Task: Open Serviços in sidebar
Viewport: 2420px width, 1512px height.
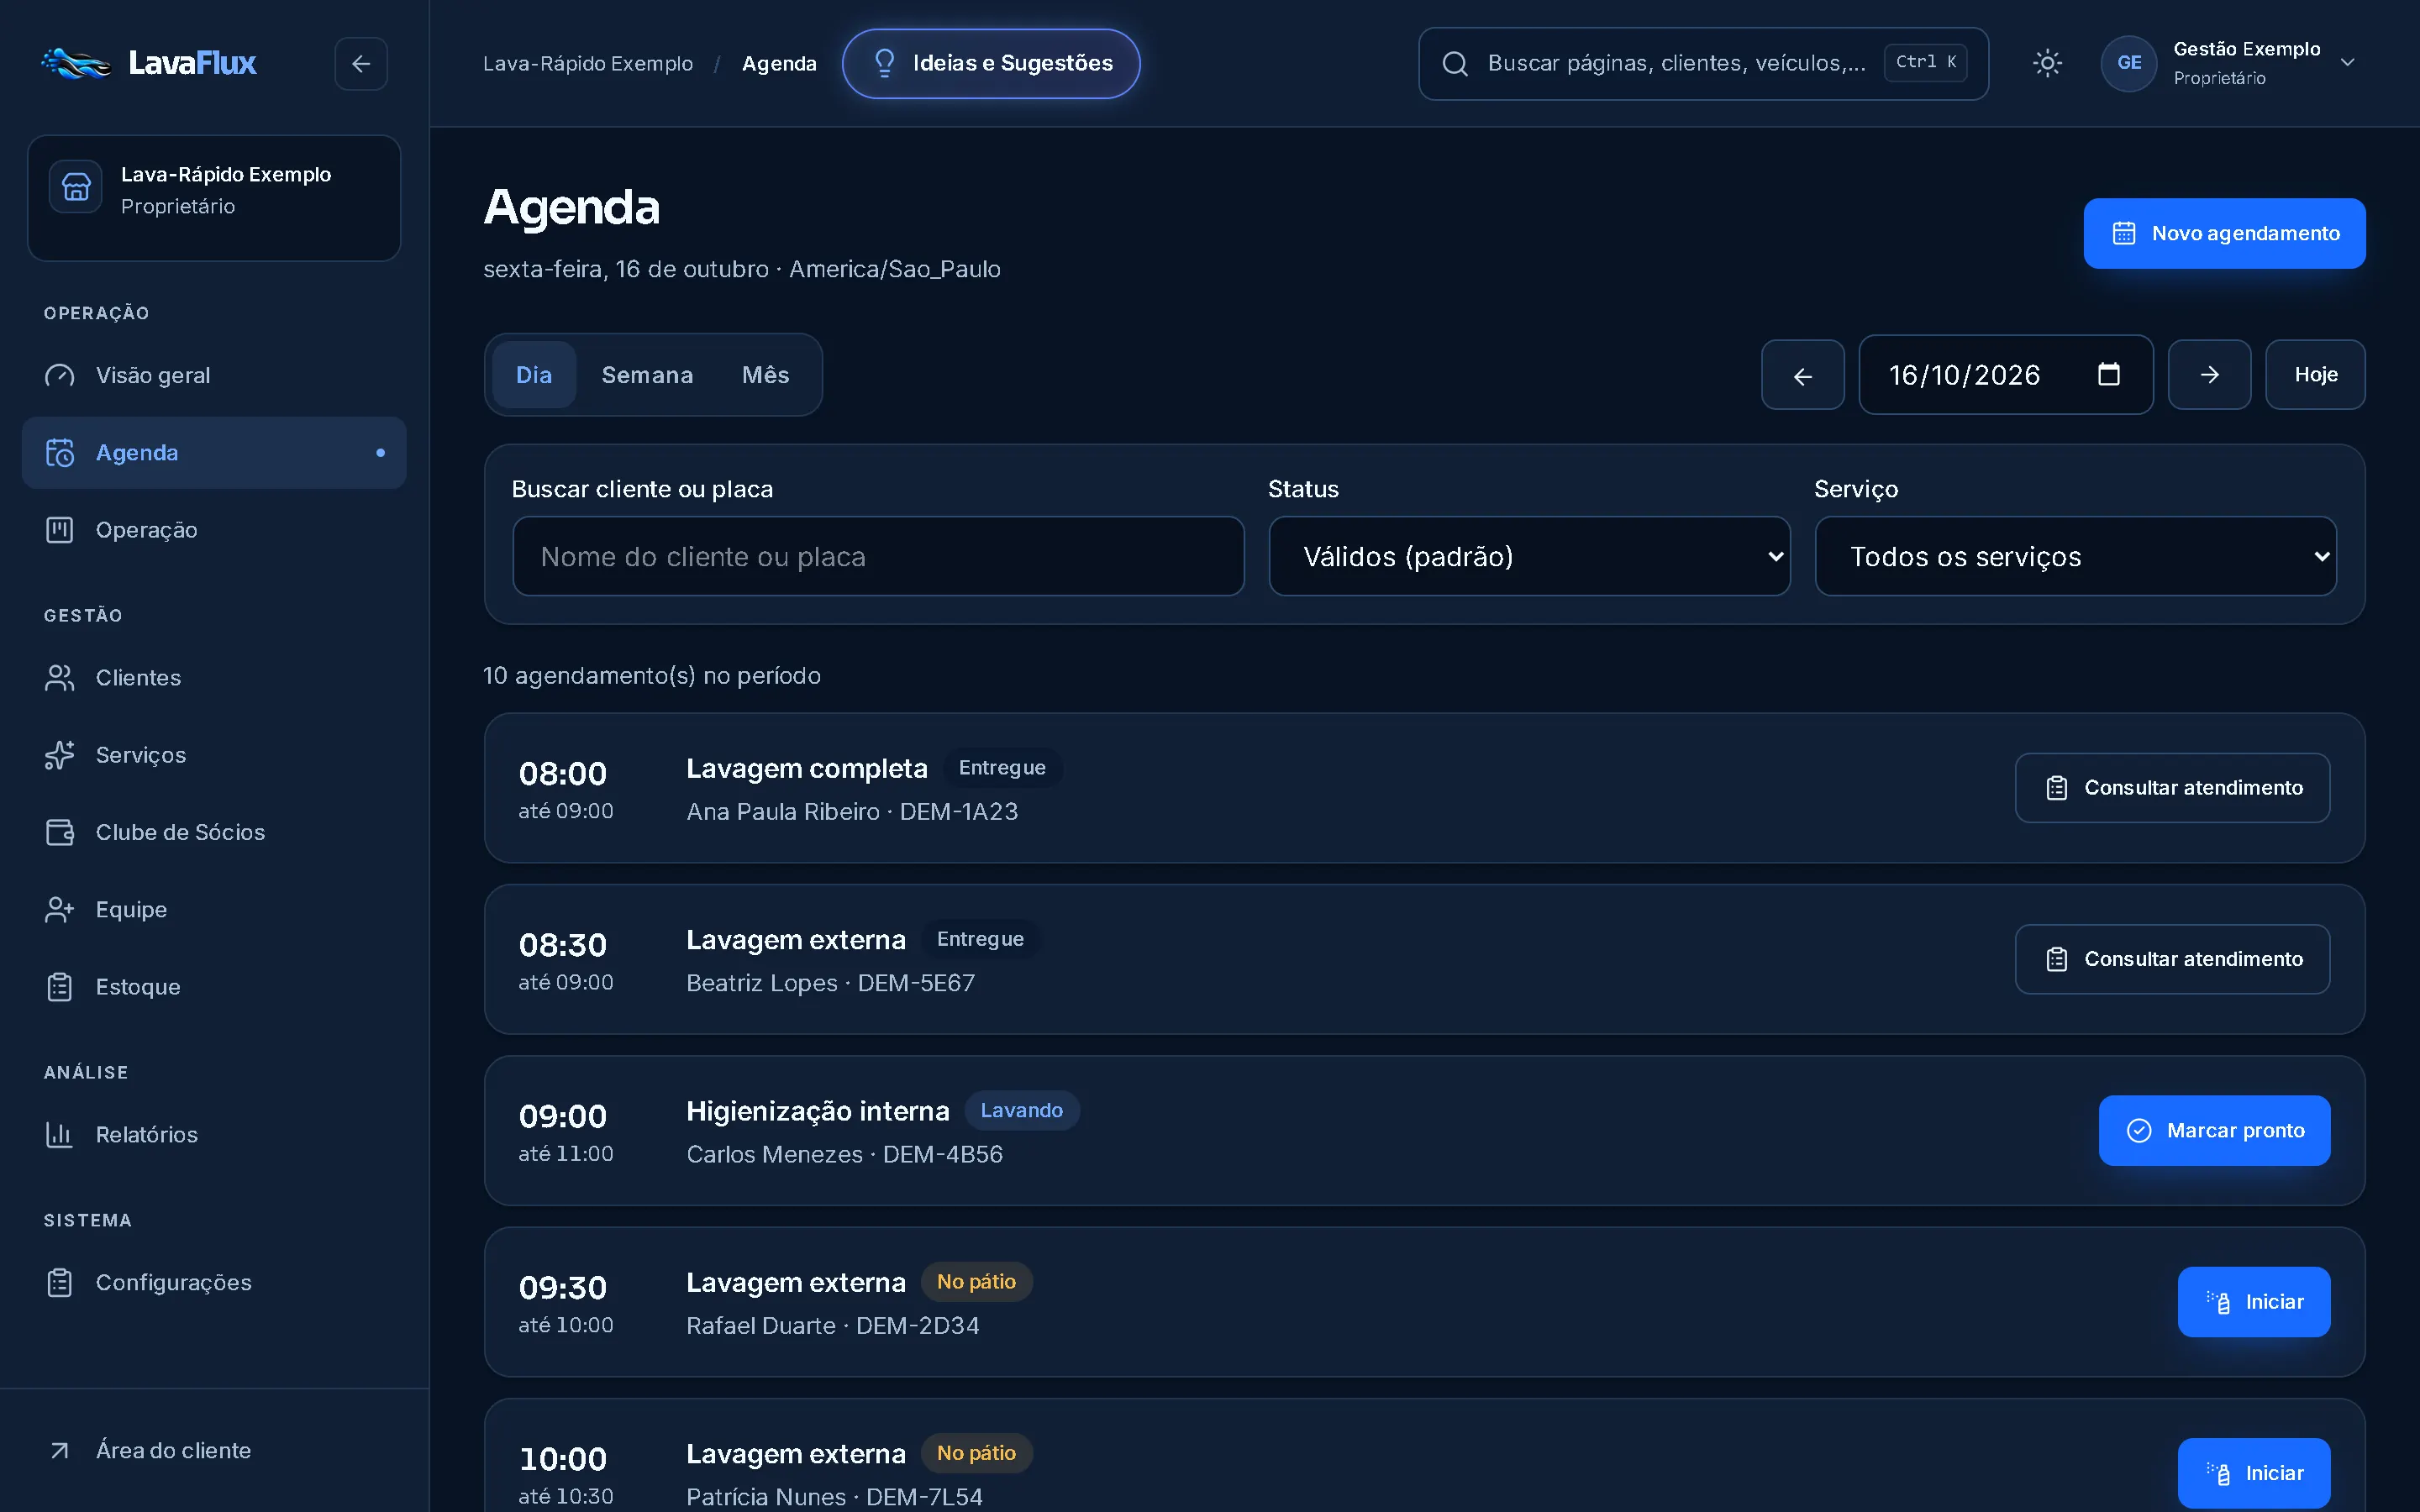Action: pos(214,755)
